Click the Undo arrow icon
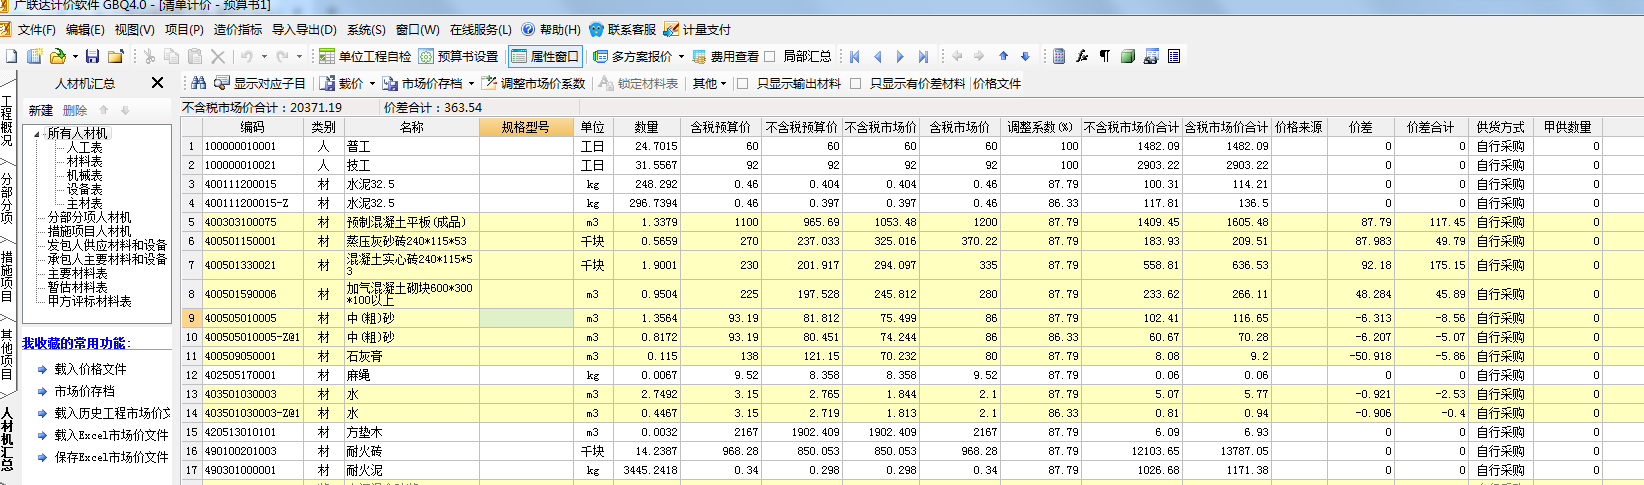Image resolution: width=1644 pixels, height=485 pixels. point(246,56)
